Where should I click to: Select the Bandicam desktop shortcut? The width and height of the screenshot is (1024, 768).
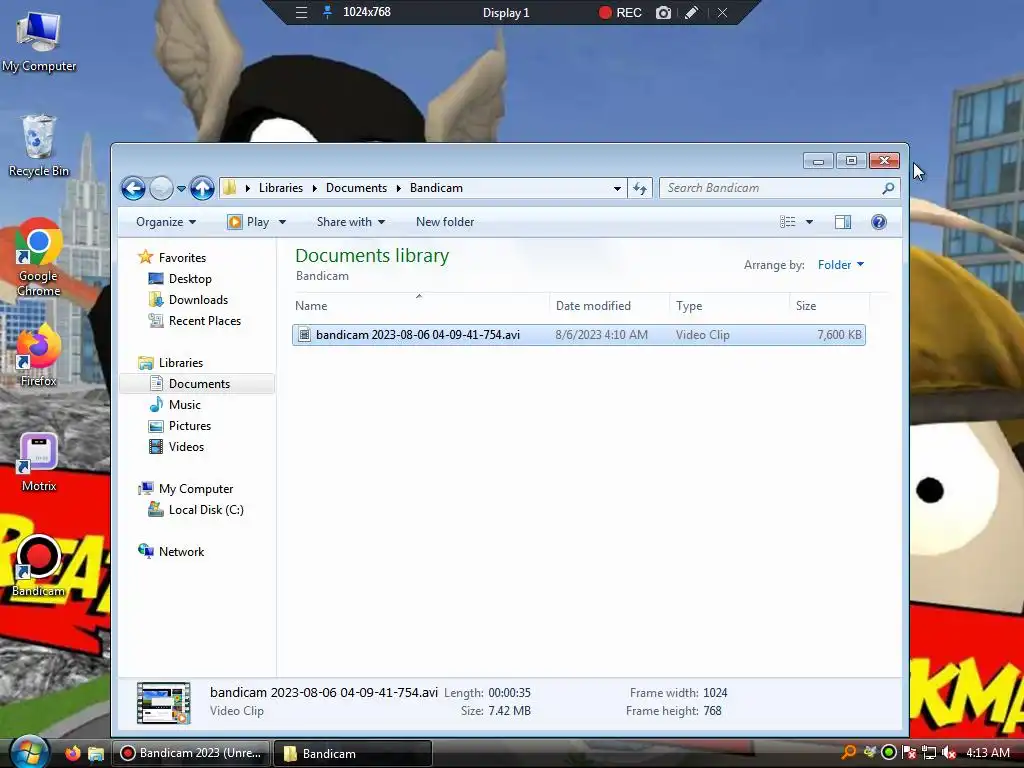[39, 566]
